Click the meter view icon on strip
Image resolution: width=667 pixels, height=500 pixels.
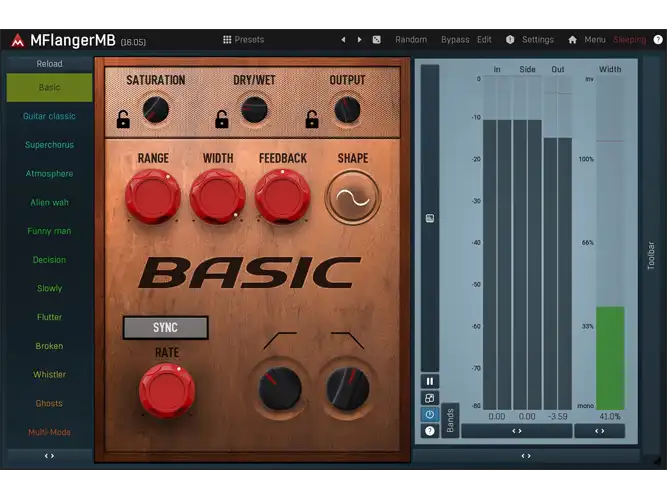point(430,218)
